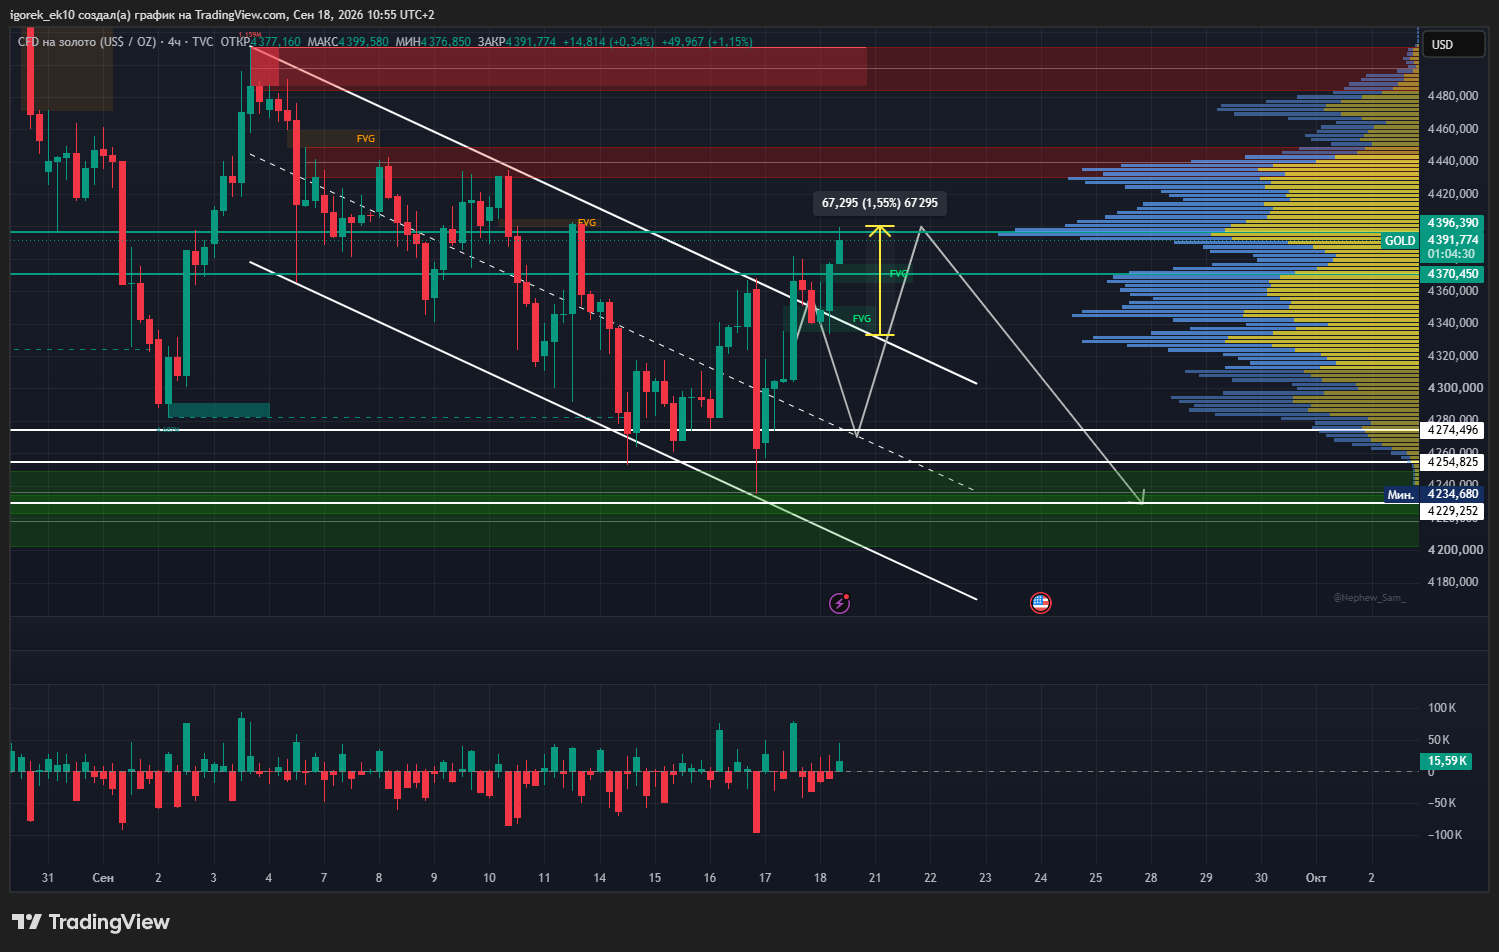This screenshot has height=952, width=1499.
Task: Click the measurement tooltip 67,295 (1,55%)
Action: pos(880,203)
